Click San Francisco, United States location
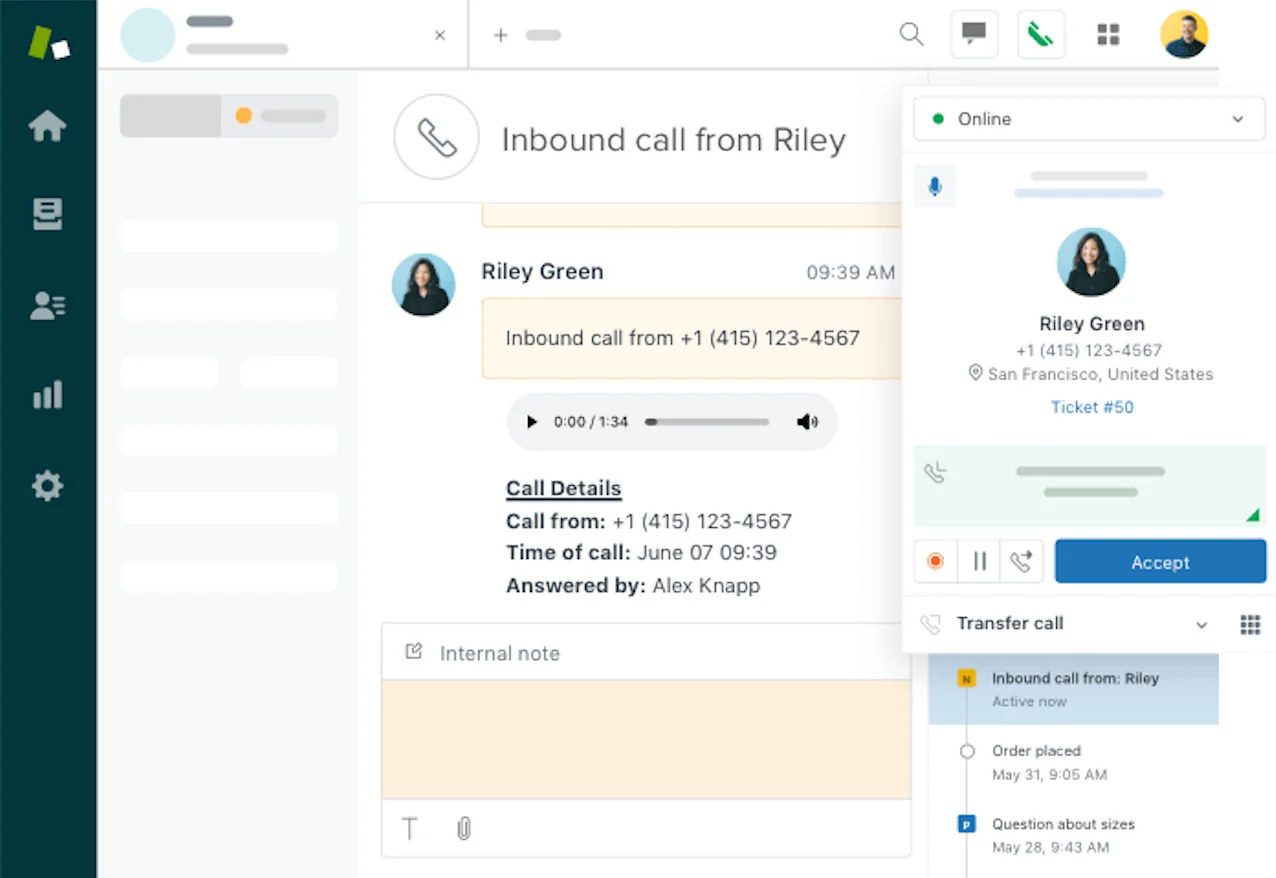This screenshot has height=878, width=1276. 1091,374
